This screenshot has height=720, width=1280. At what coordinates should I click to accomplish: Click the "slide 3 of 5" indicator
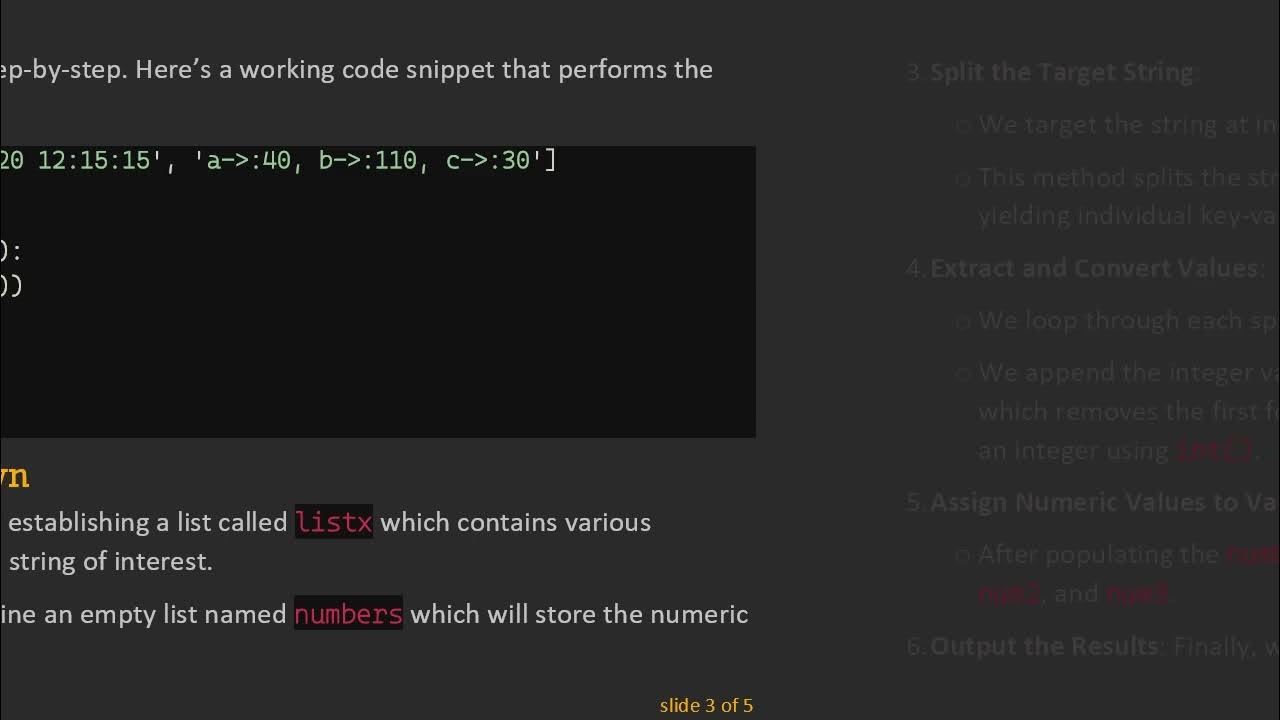[x=706, y=705]
